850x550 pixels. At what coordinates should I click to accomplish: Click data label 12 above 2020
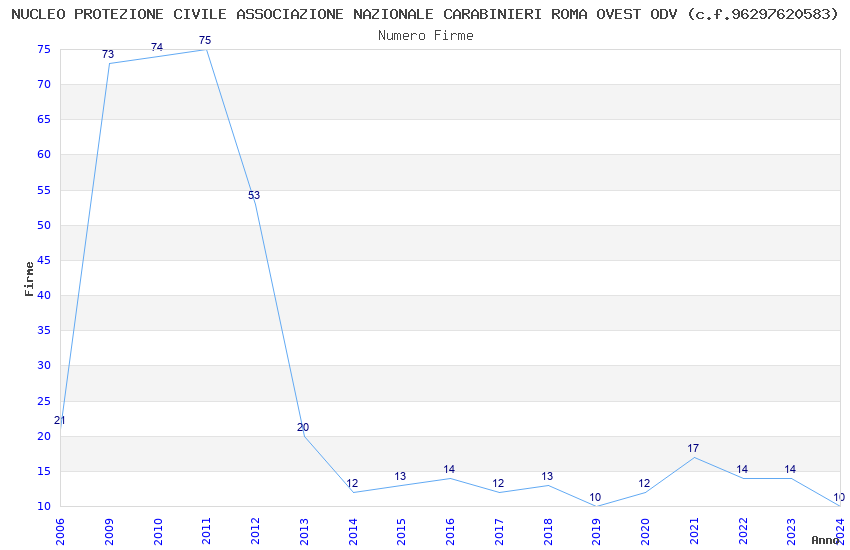coord(644,483)
